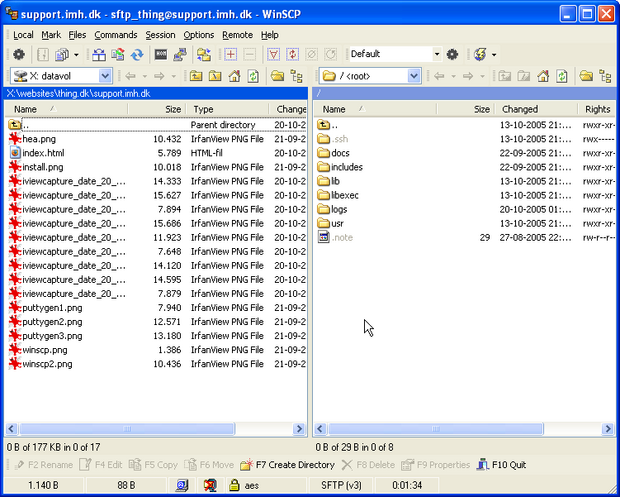Image resolution: width=620 pixels, height=497 pixels.
Task: Click the preferences gear icon in toolbar
Action: click(x=18, y=54)
